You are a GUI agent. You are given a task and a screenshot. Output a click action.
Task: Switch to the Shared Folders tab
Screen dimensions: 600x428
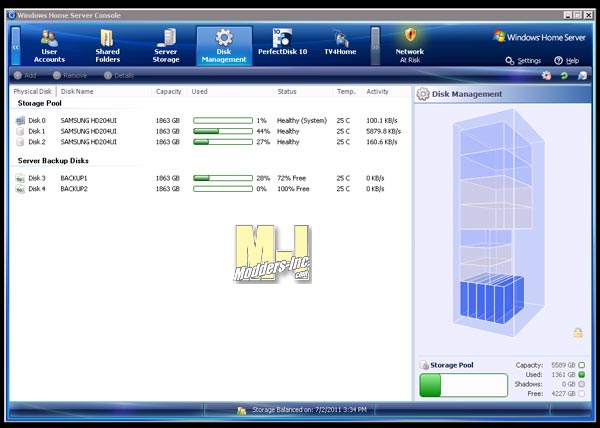(107, 39)
